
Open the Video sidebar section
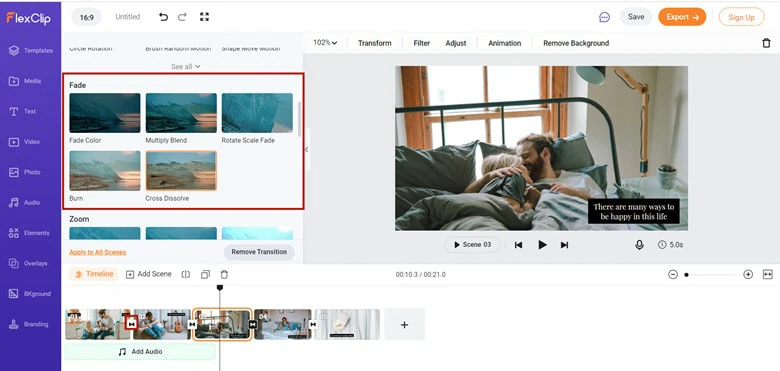coord(24,142)
